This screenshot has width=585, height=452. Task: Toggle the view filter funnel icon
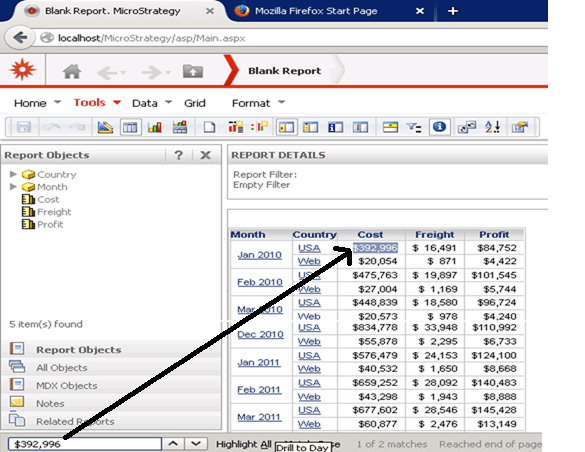tap(414, 128)
